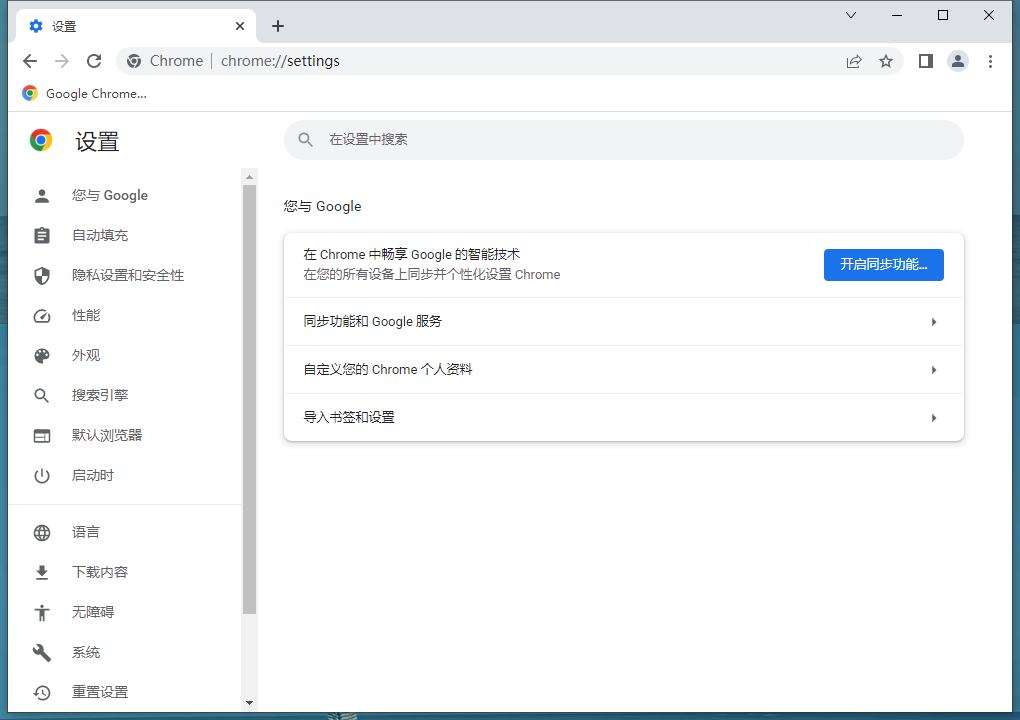Expand 自定义您的 Chrome 个人资料 arrow
The height and width of the screenshot is (720, 1020).
[933, 370]
